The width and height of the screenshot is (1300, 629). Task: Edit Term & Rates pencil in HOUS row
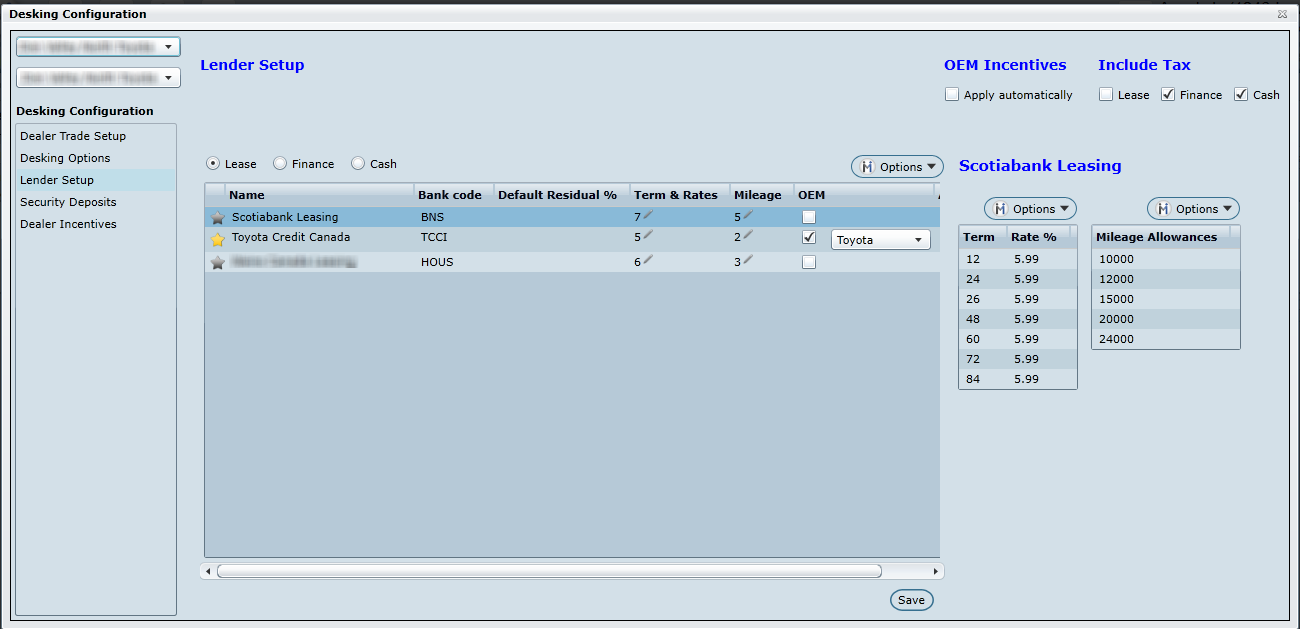648,260
